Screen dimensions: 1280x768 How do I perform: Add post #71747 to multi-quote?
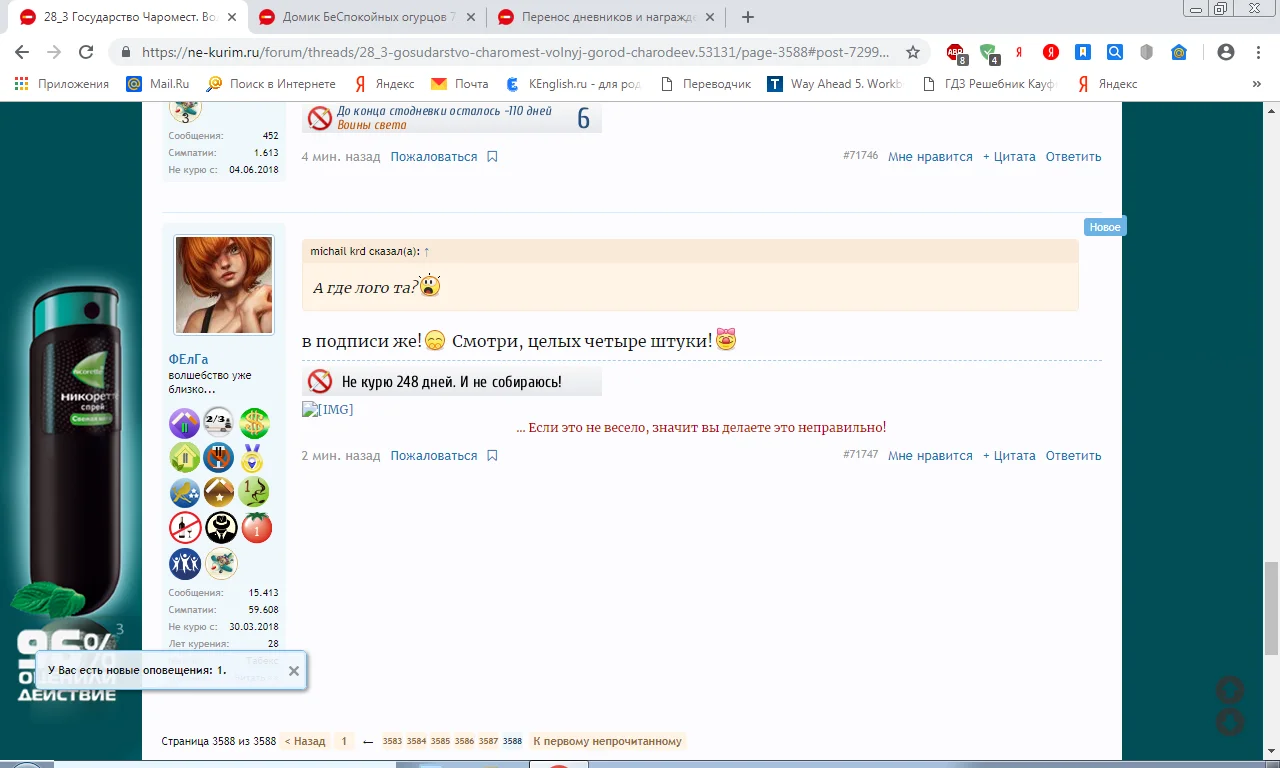1009,456
